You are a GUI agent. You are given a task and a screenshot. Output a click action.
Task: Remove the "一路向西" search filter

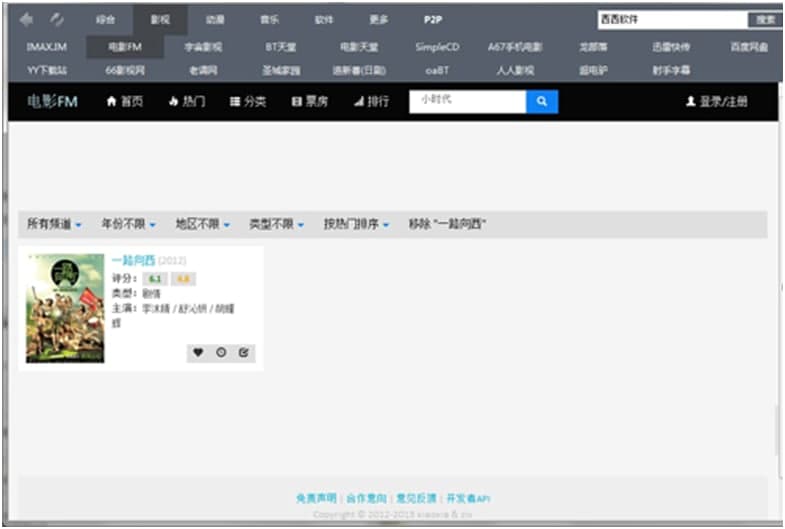click(x=447, y=224)
